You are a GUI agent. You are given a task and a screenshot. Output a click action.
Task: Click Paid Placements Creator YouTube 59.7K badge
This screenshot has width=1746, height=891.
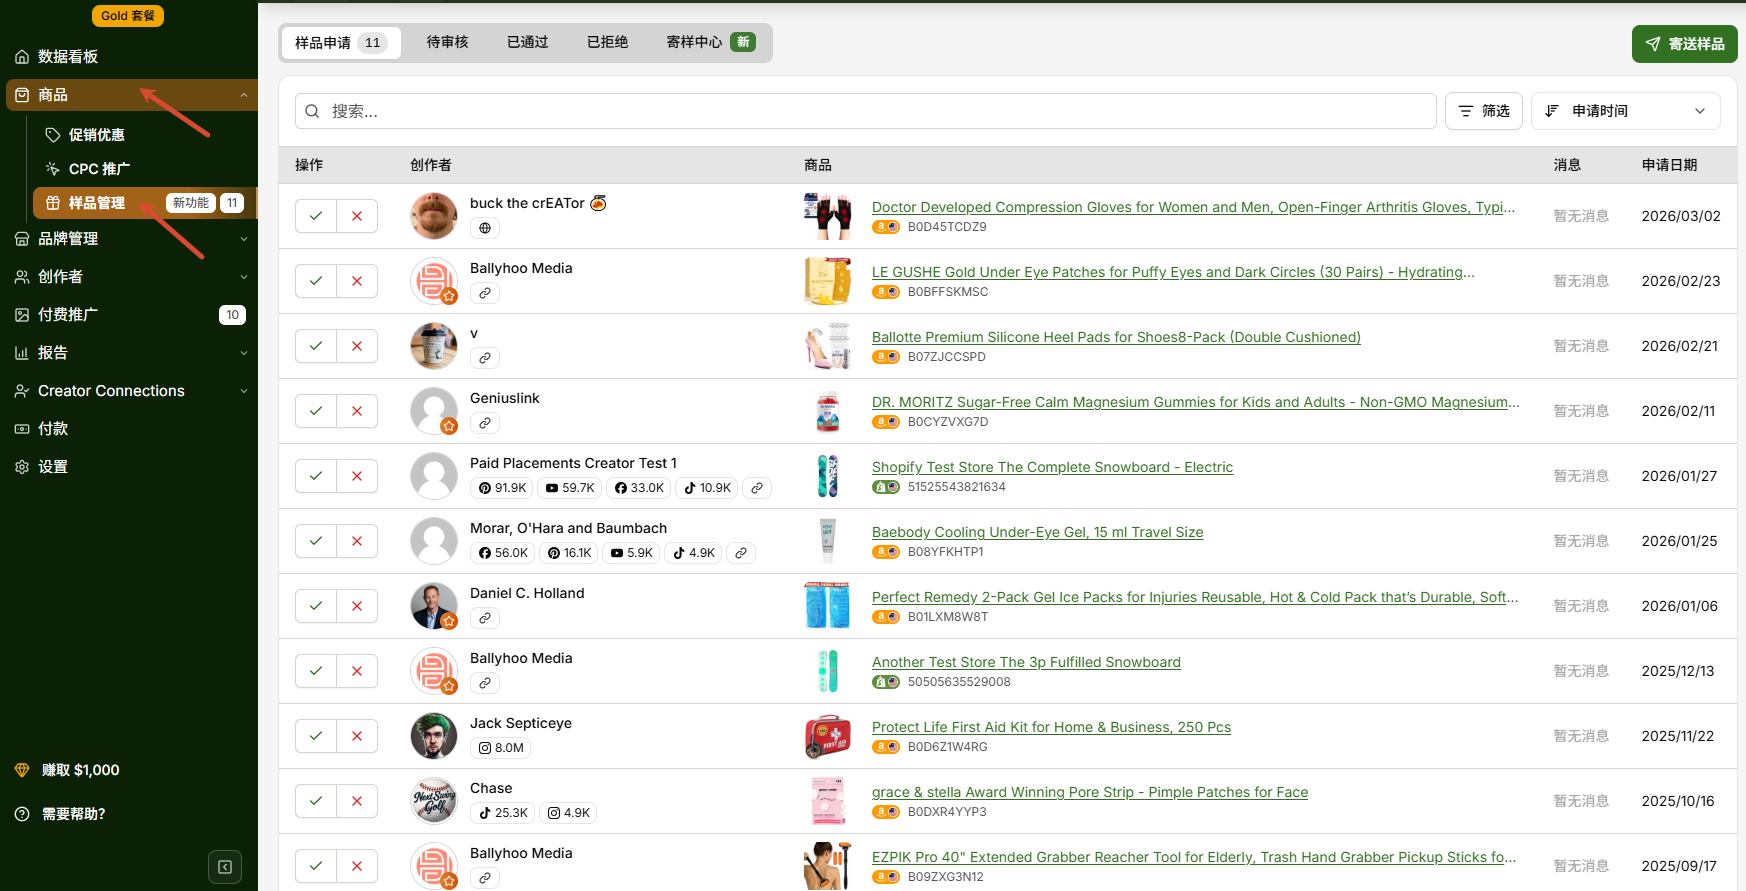click(570, 488)
